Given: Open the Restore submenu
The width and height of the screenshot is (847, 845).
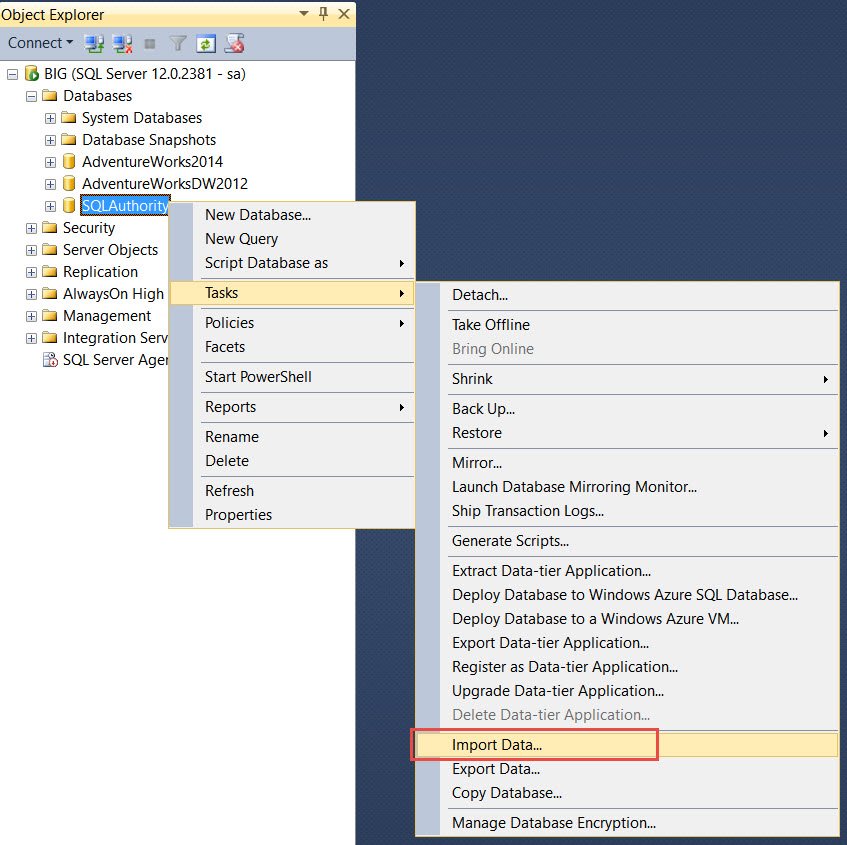Looking at the screenshot, I should 627,433.
